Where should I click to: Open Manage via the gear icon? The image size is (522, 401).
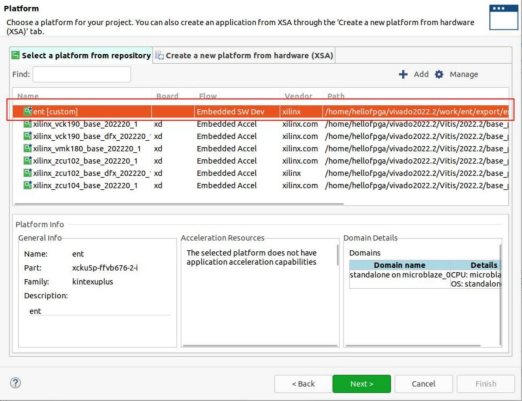point(439,74)
